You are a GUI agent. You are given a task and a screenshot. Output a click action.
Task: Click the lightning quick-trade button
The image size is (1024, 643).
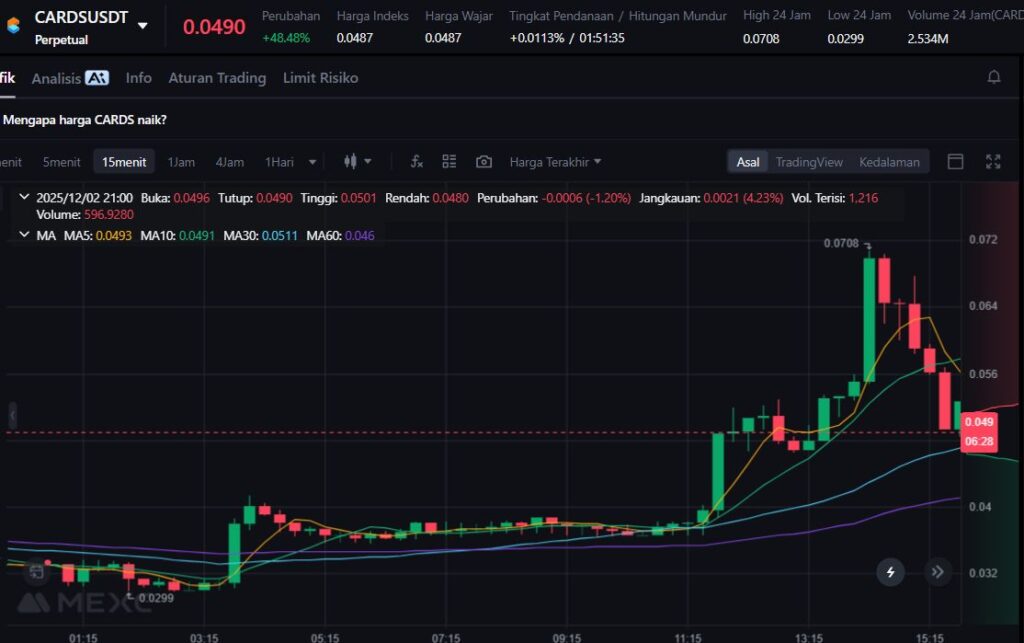(x=890, y=572)
